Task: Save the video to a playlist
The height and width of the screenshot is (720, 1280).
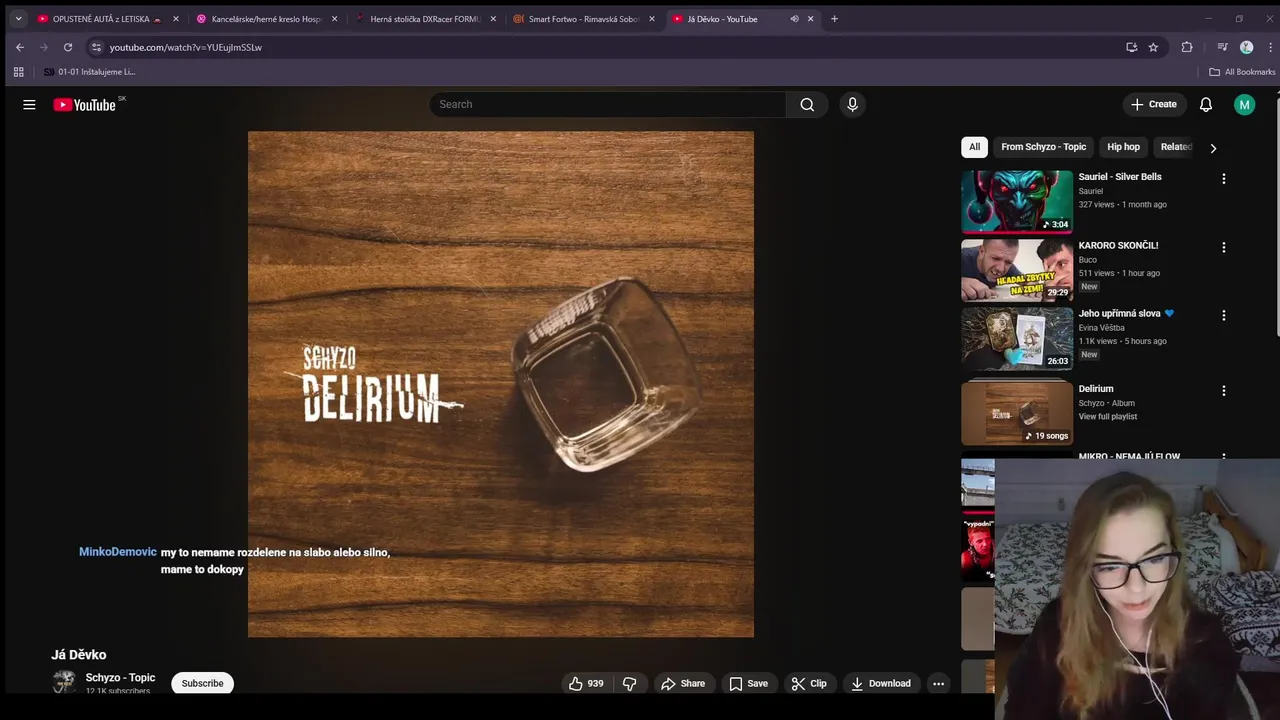Action: [748, 683]
